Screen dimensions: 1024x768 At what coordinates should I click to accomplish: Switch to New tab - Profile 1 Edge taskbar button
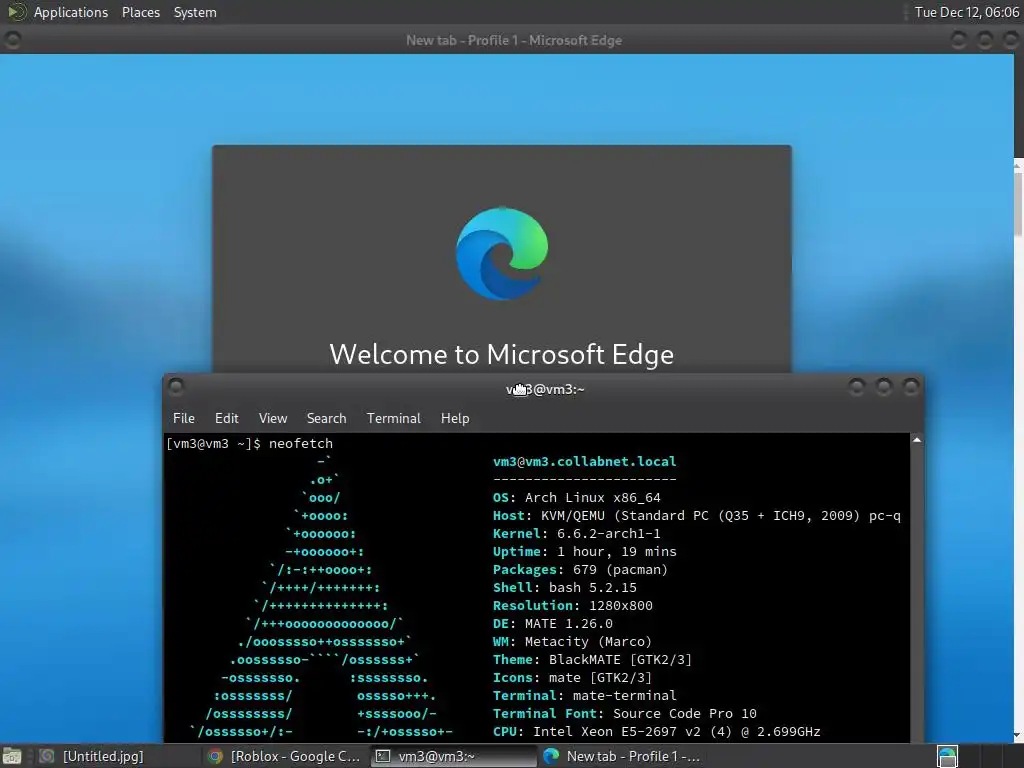[622, 756]
